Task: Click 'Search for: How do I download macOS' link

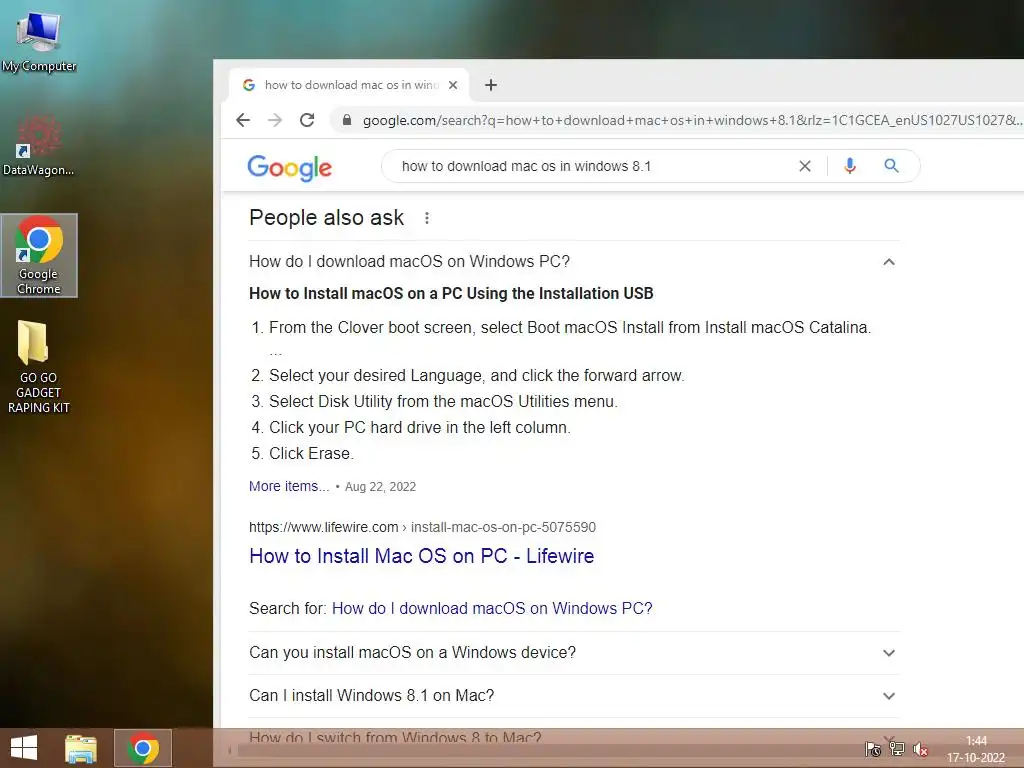Action: [x=492, y=608]
